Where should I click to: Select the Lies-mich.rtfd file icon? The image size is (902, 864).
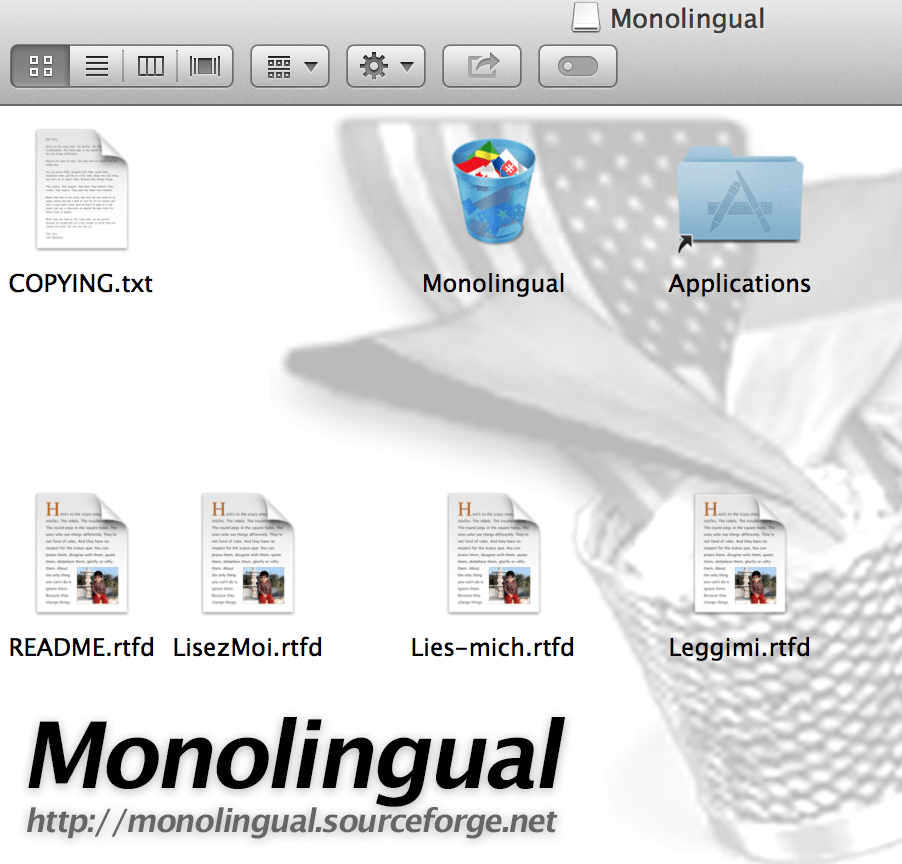tap(493, 553)
